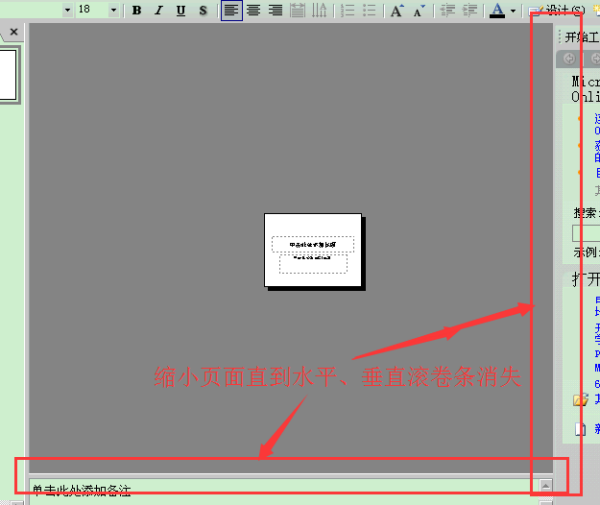The width and height of the screenshot is (600, 505).
Task: Click the 开始工作 task pane title
Action: point(582,37)
